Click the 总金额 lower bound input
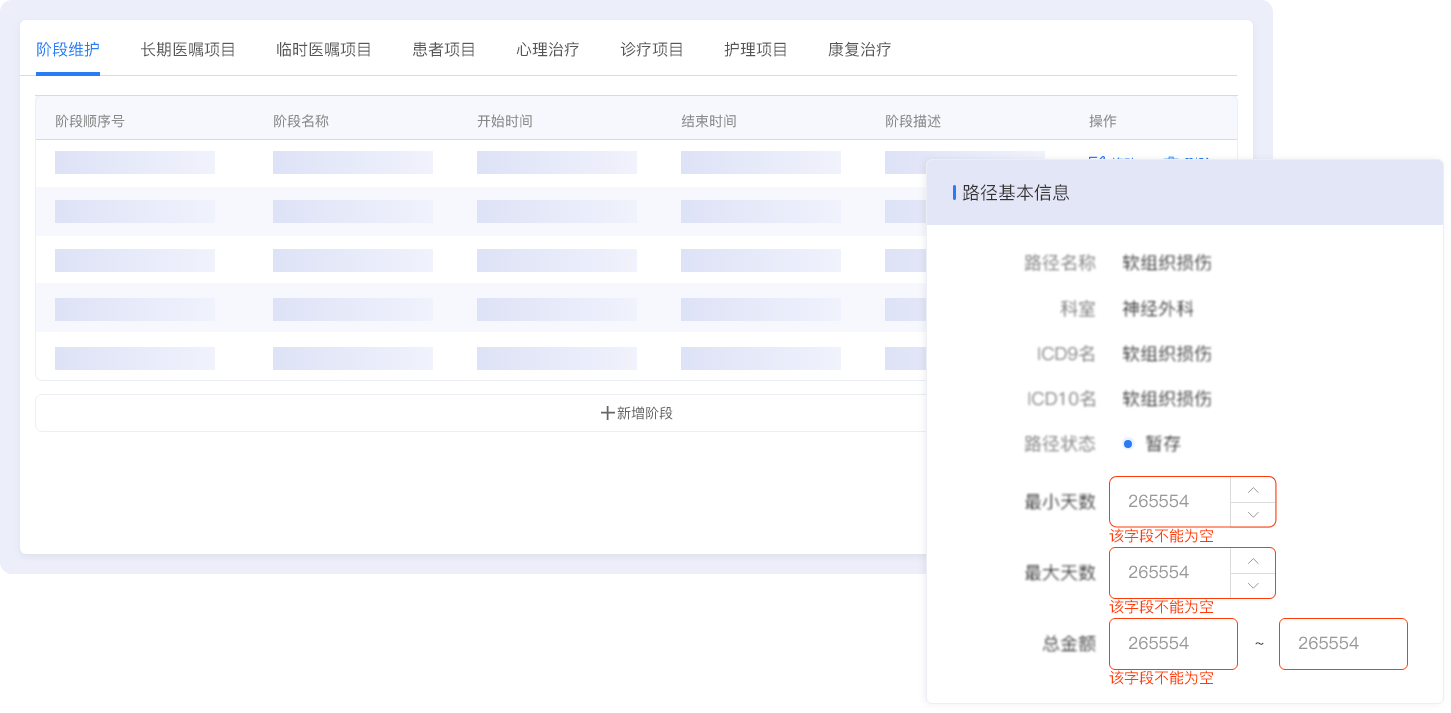The height and width of the screenshot is (713, 1451). [x=1173, y=644]
